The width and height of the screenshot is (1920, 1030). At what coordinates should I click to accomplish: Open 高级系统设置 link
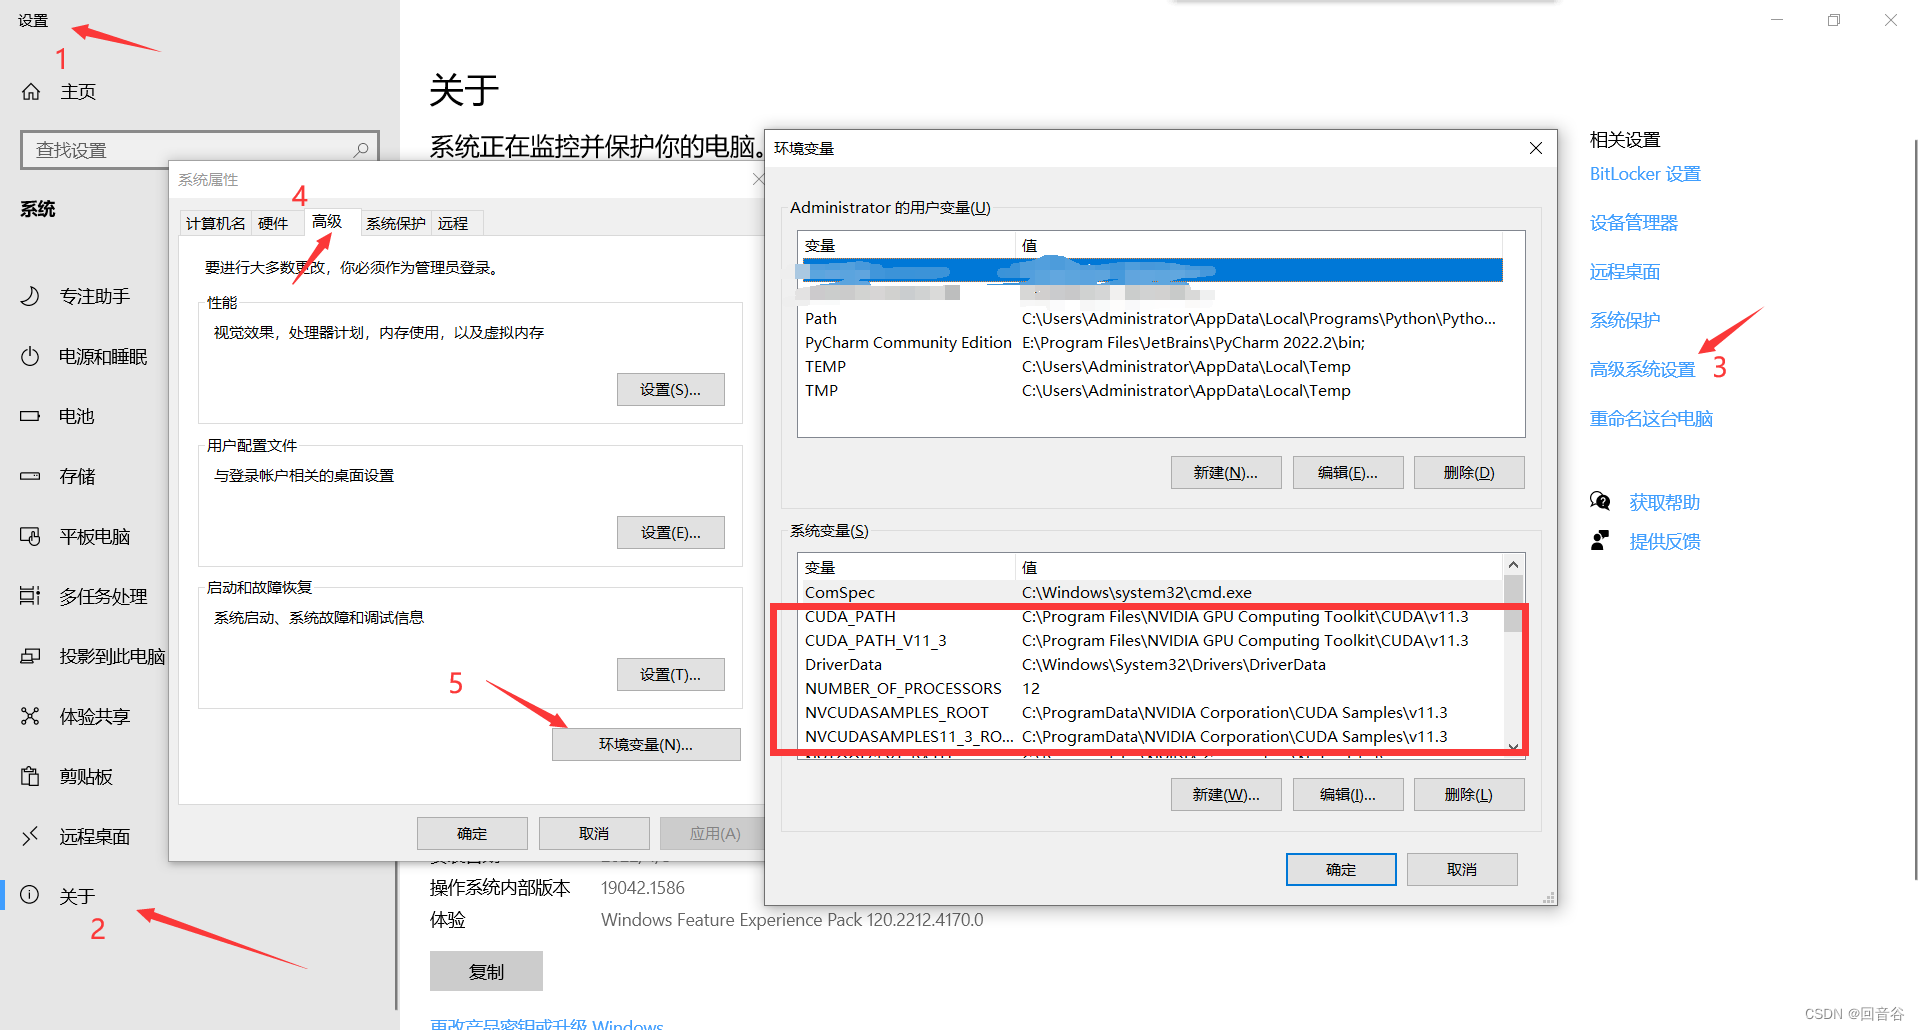pos(1643,370)
